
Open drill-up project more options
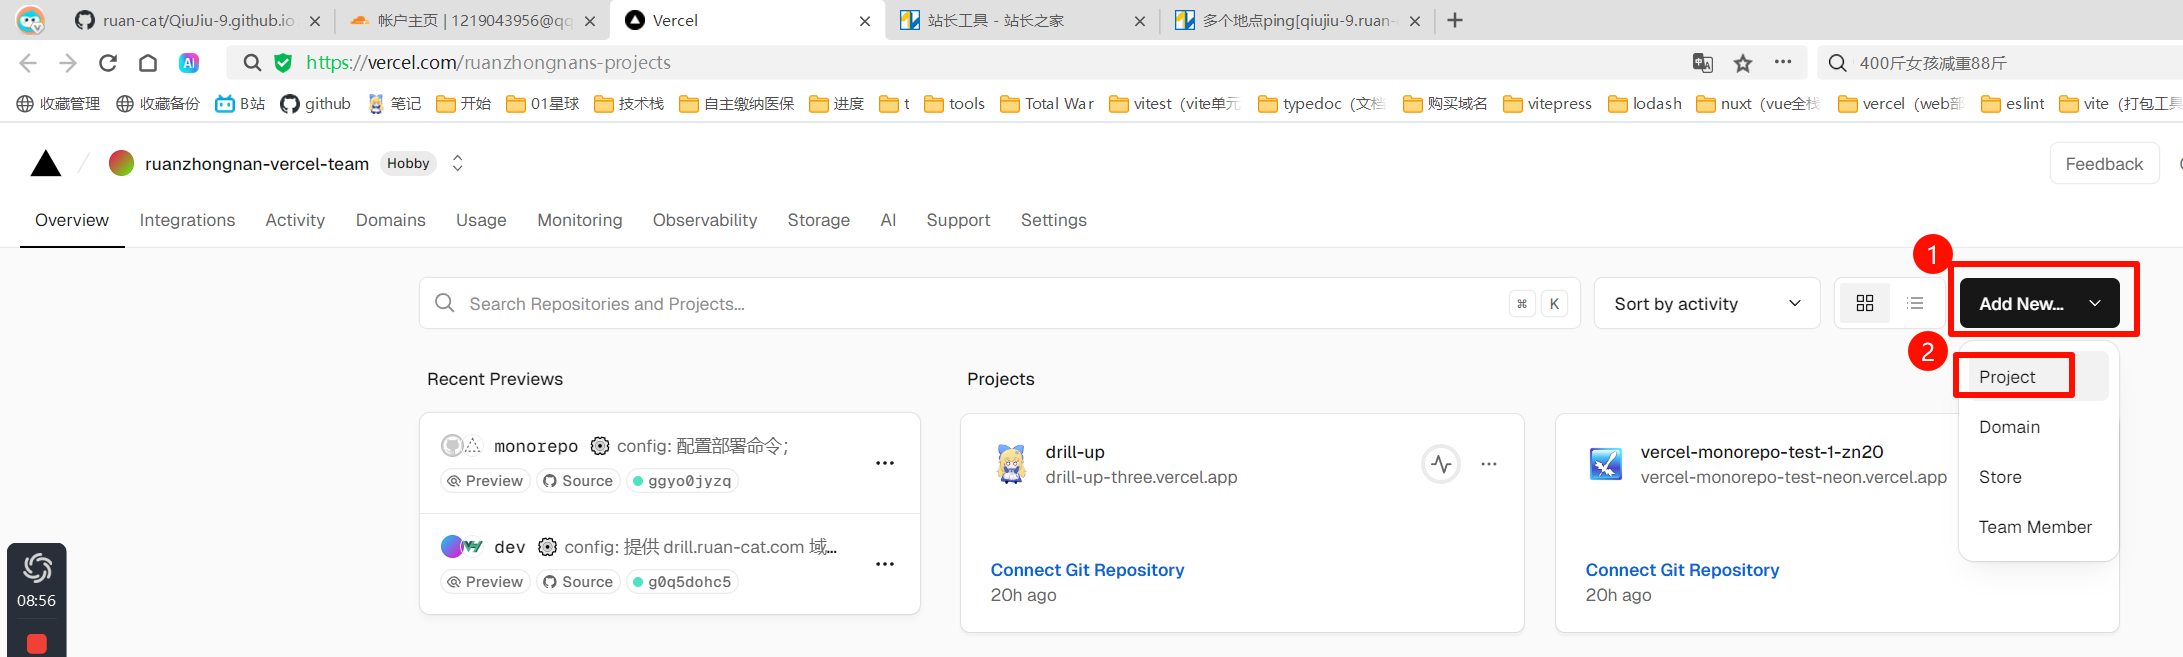coord(1489,464)
